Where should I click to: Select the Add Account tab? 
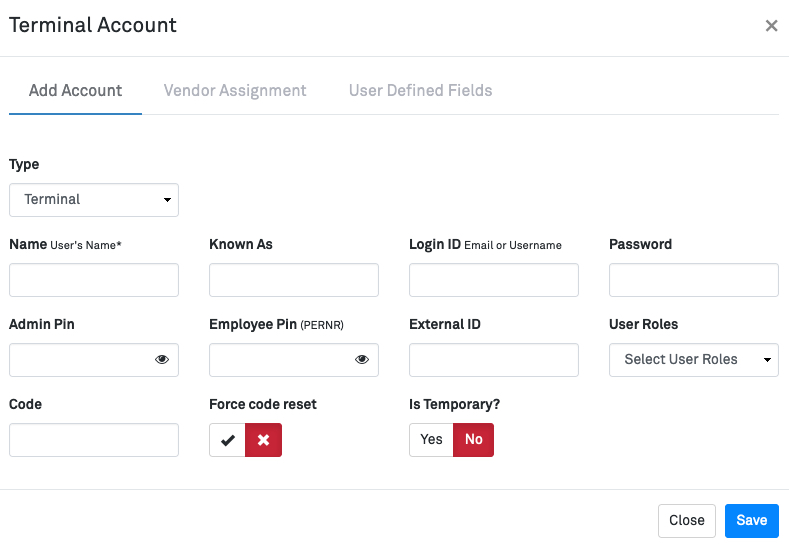click(x=75, y=91)
